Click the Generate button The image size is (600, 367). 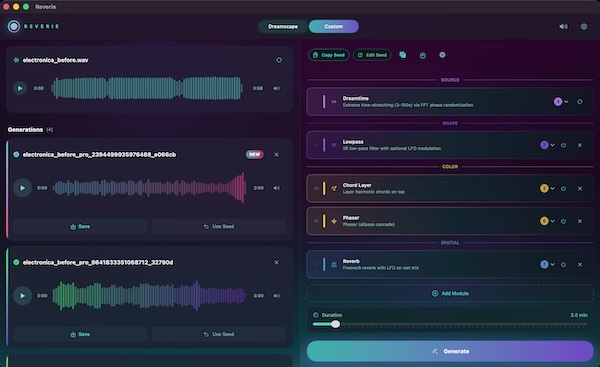point(450,351)
